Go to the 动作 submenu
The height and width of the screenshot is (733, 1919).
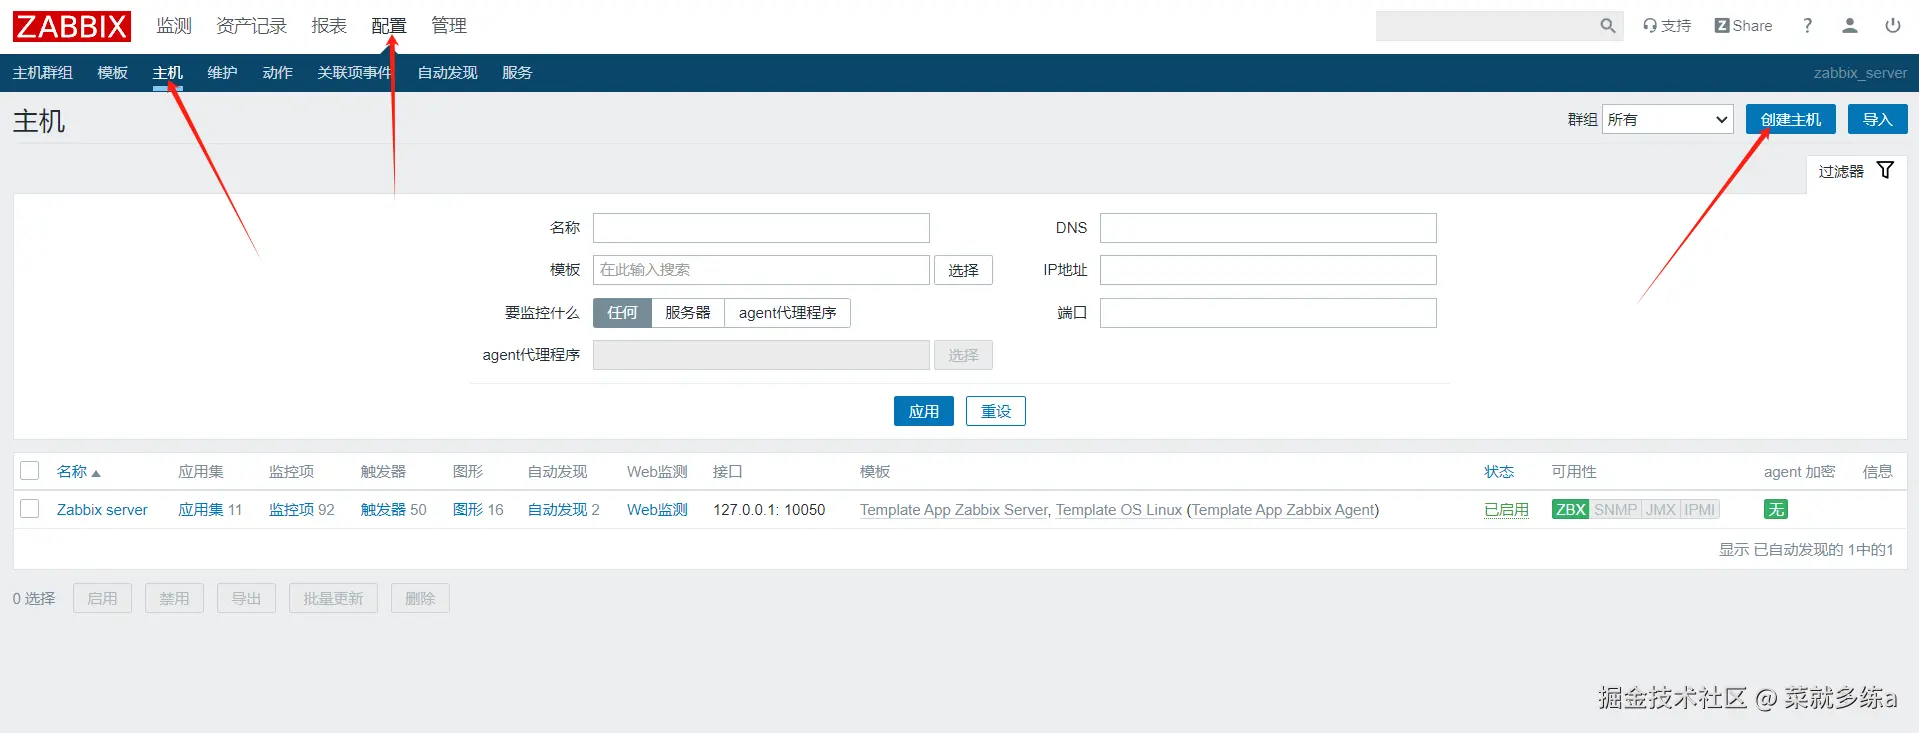pos(277,73)
